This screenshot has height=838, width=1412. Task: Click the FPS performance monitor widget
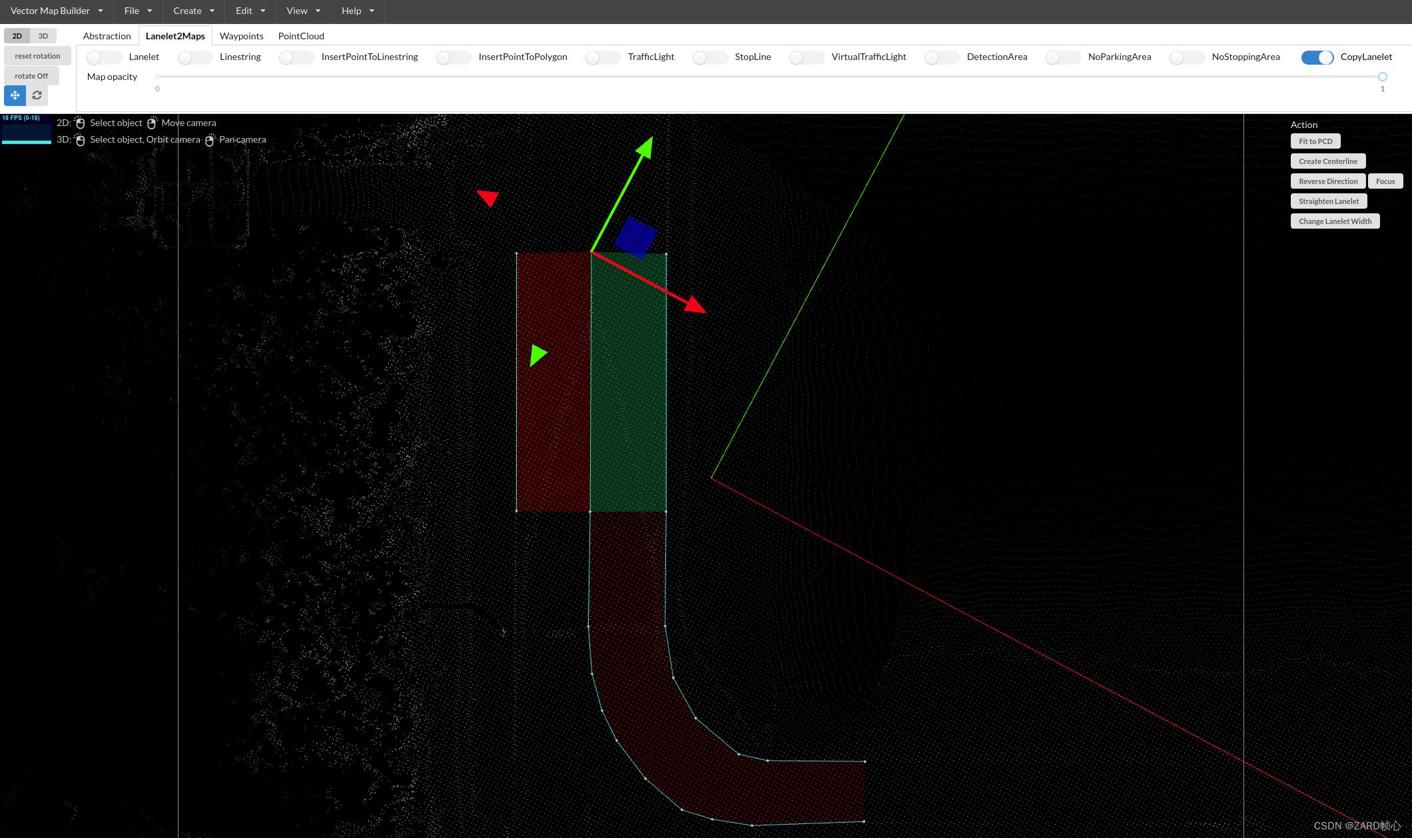click(26, 130)
